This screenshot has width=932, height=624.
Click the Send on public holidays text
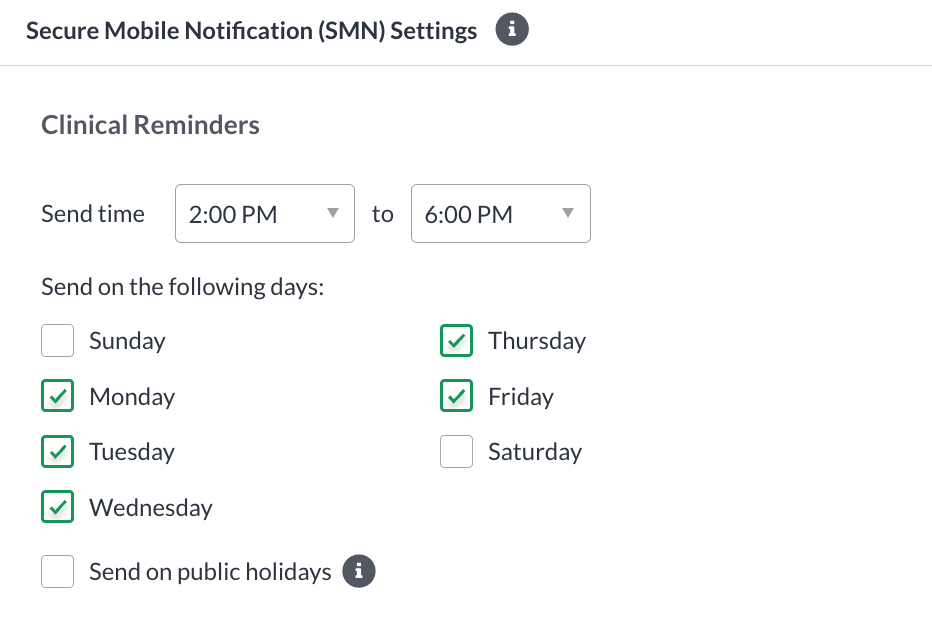210,572
